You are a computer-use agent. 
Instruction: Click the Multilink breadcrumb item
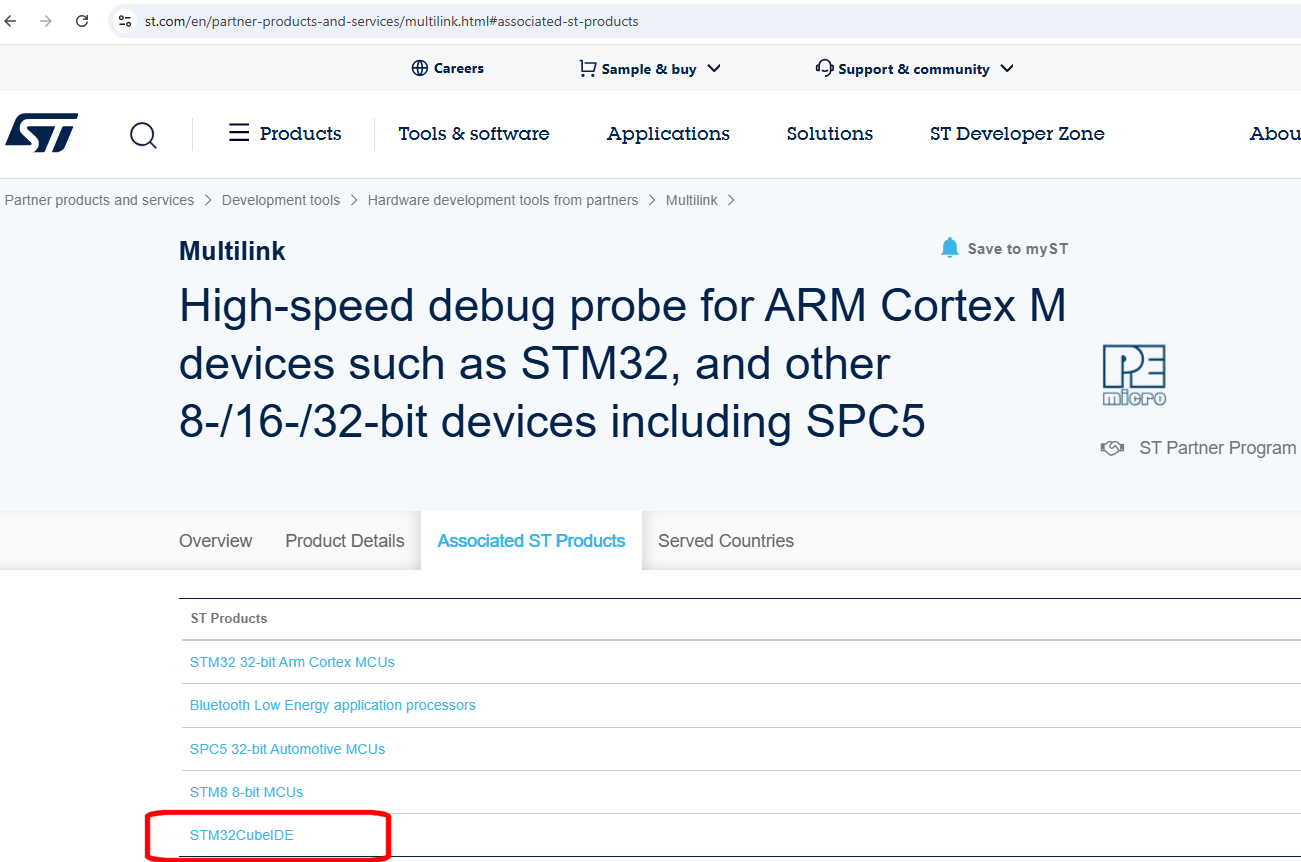pos(691,200)
